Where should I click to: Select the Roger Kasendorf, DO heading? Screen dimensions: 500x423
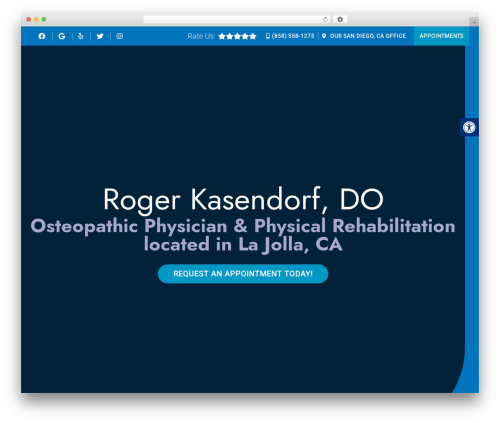pos(243,200)
